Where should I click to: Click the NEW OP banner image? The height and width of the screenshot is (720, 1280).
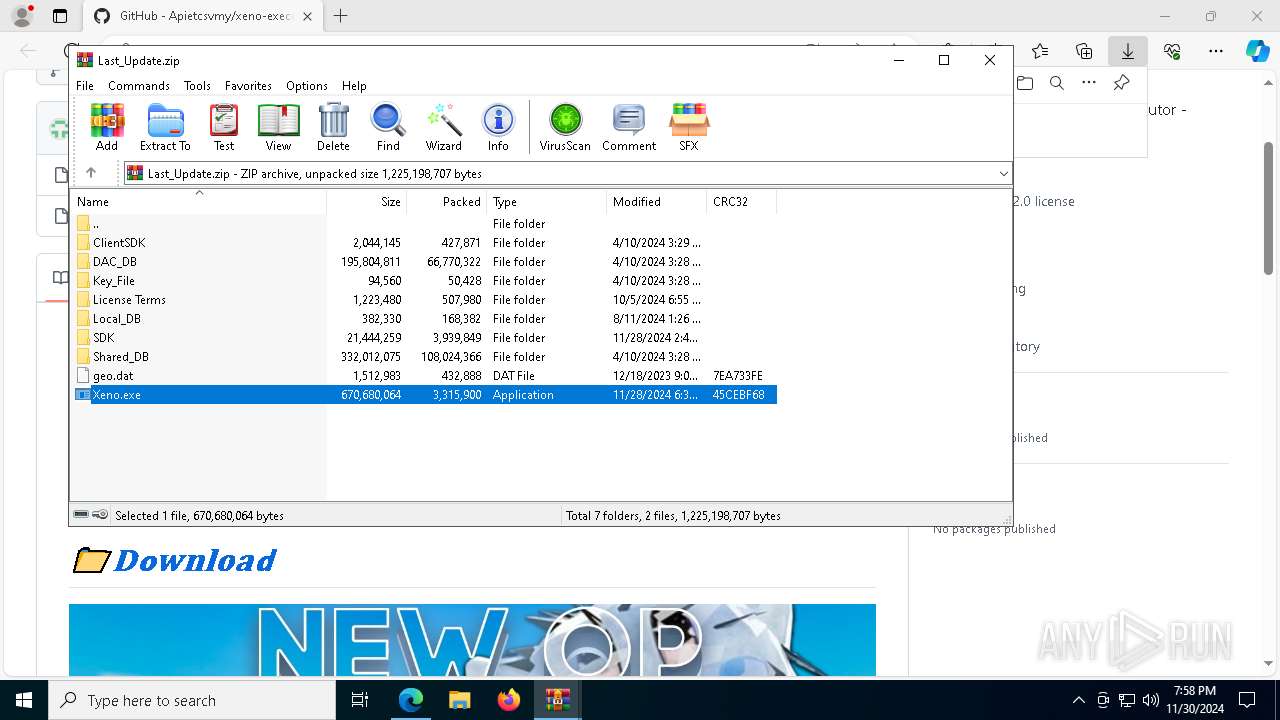[x=472, y=640]
